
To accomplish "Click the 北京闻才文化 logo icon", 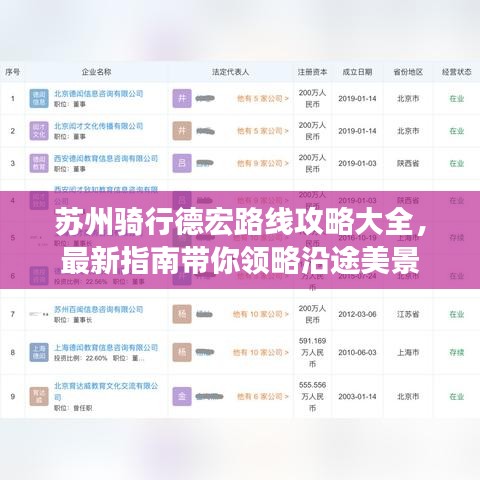I will click(x=39, y=131).
